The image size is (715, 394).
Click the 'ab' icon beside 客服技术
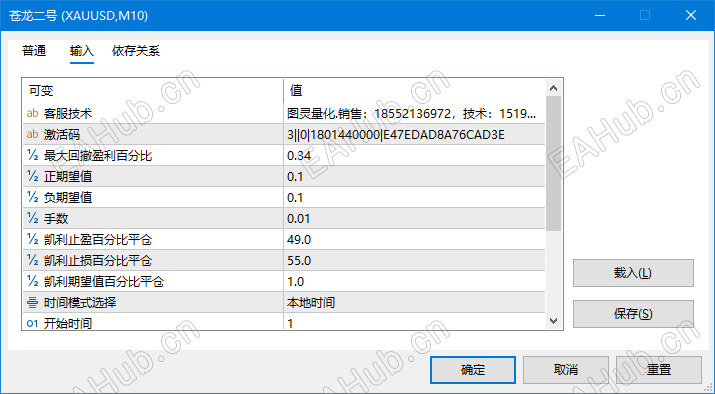coord(32,113)
